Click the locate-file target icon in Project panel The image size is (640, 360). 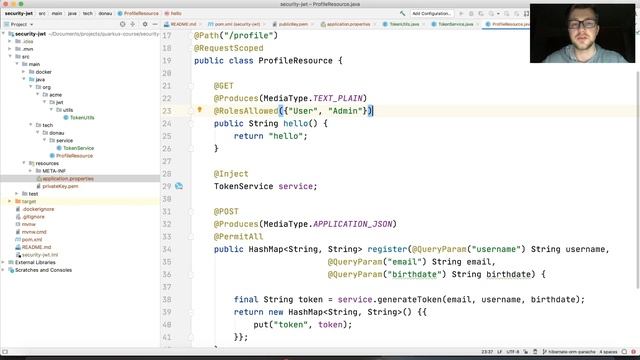(122, 24)
